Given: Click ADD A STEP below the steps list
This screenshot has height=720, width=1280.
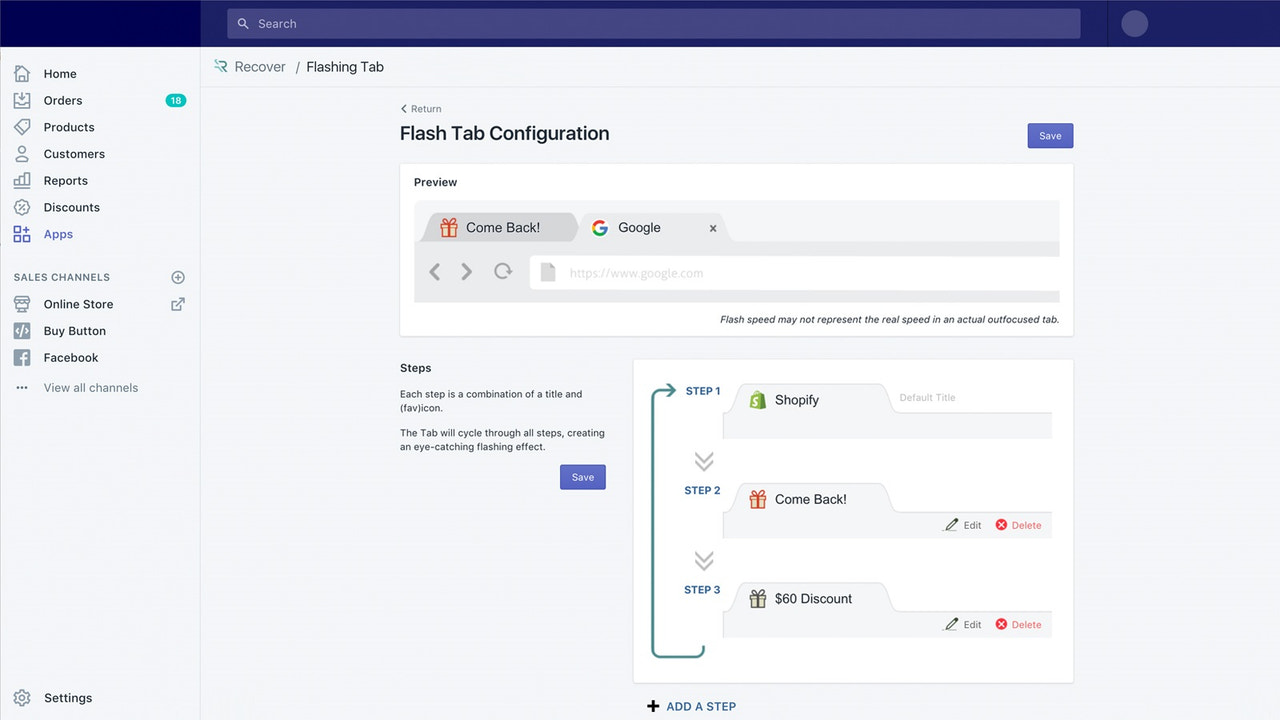Looking at the screenshot, I should click(x=691, y=706).
